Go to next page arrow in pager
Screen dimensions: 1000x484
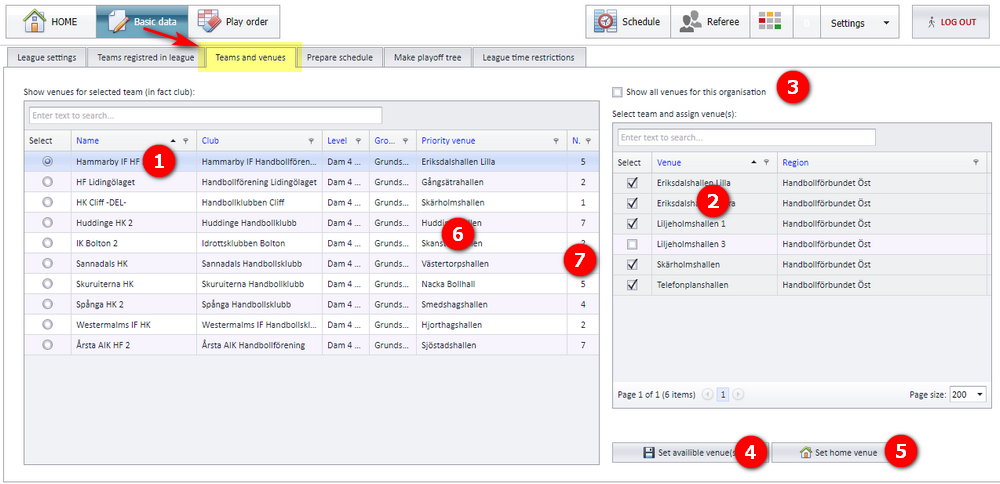click(738, 395)
